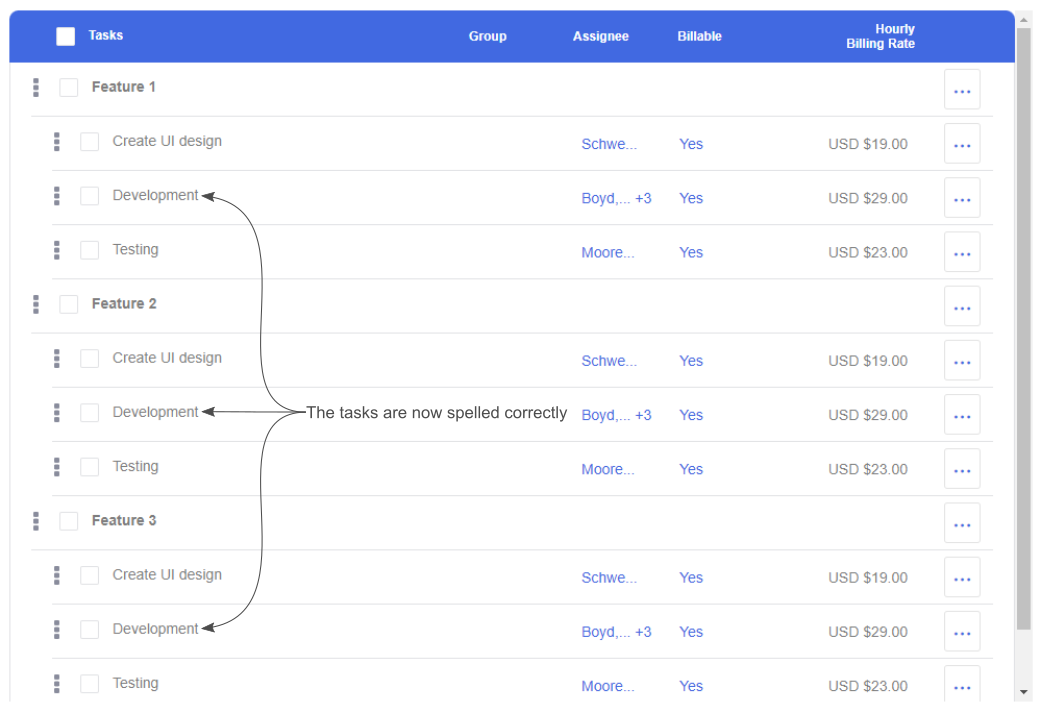Open Schwe... assignee link in Feature 1
The width and height of the screenshot is (1041, 713).
click(609, 144)
